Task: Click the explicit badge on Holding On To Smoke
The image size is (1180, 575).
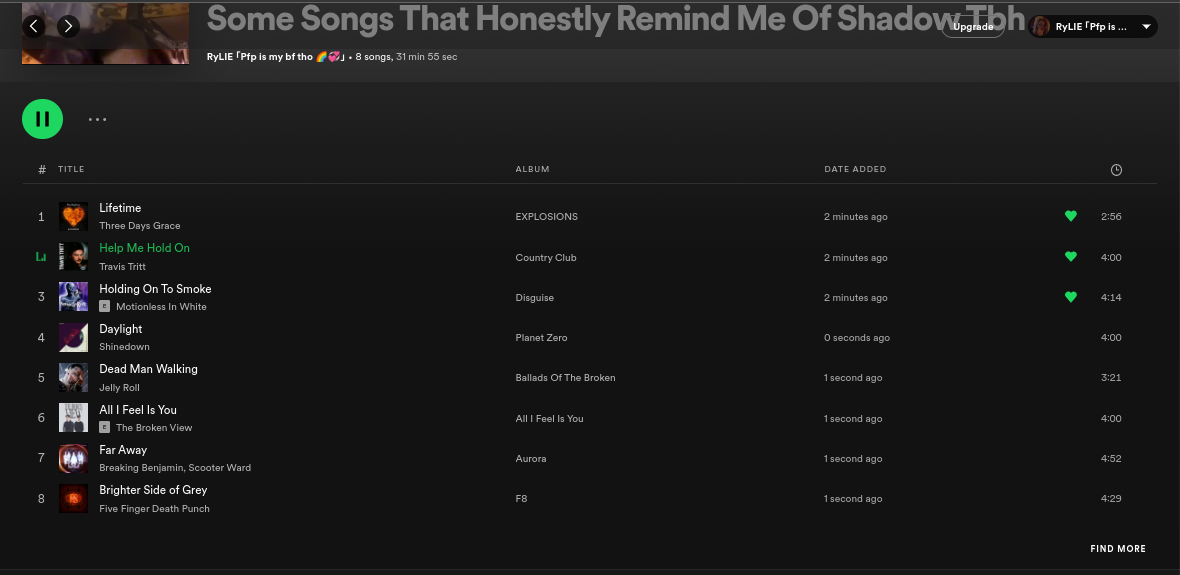Action: (x=105, y=307)
